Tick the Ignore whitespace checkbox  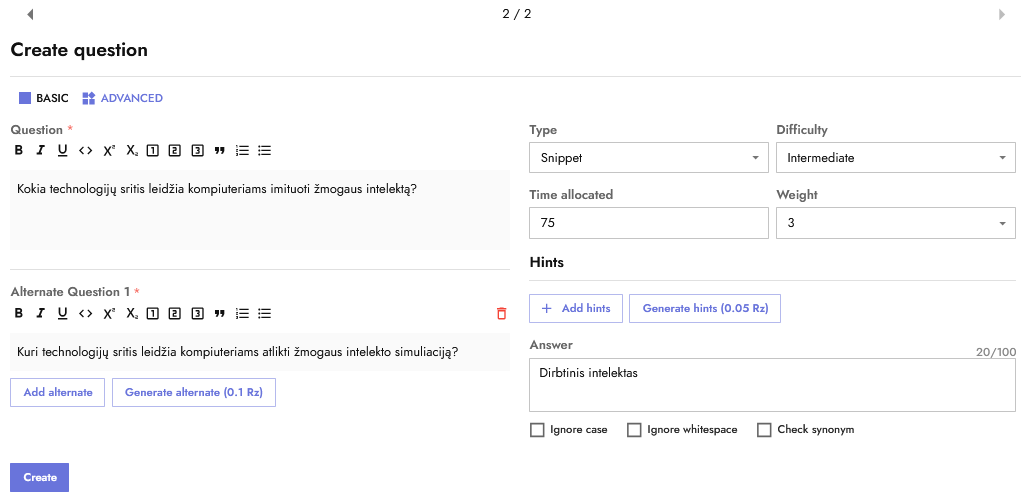click(x=634, y=430)
